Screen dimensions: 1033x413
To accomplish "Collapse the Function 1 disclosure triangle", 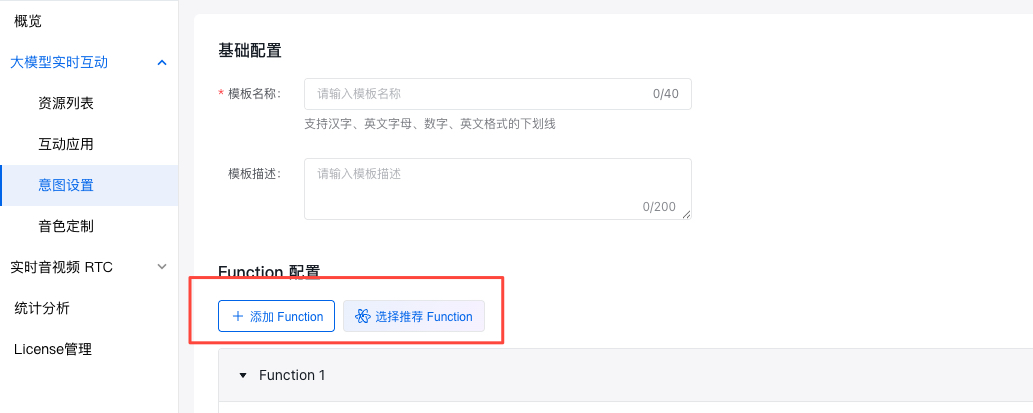I will point(242,376).
